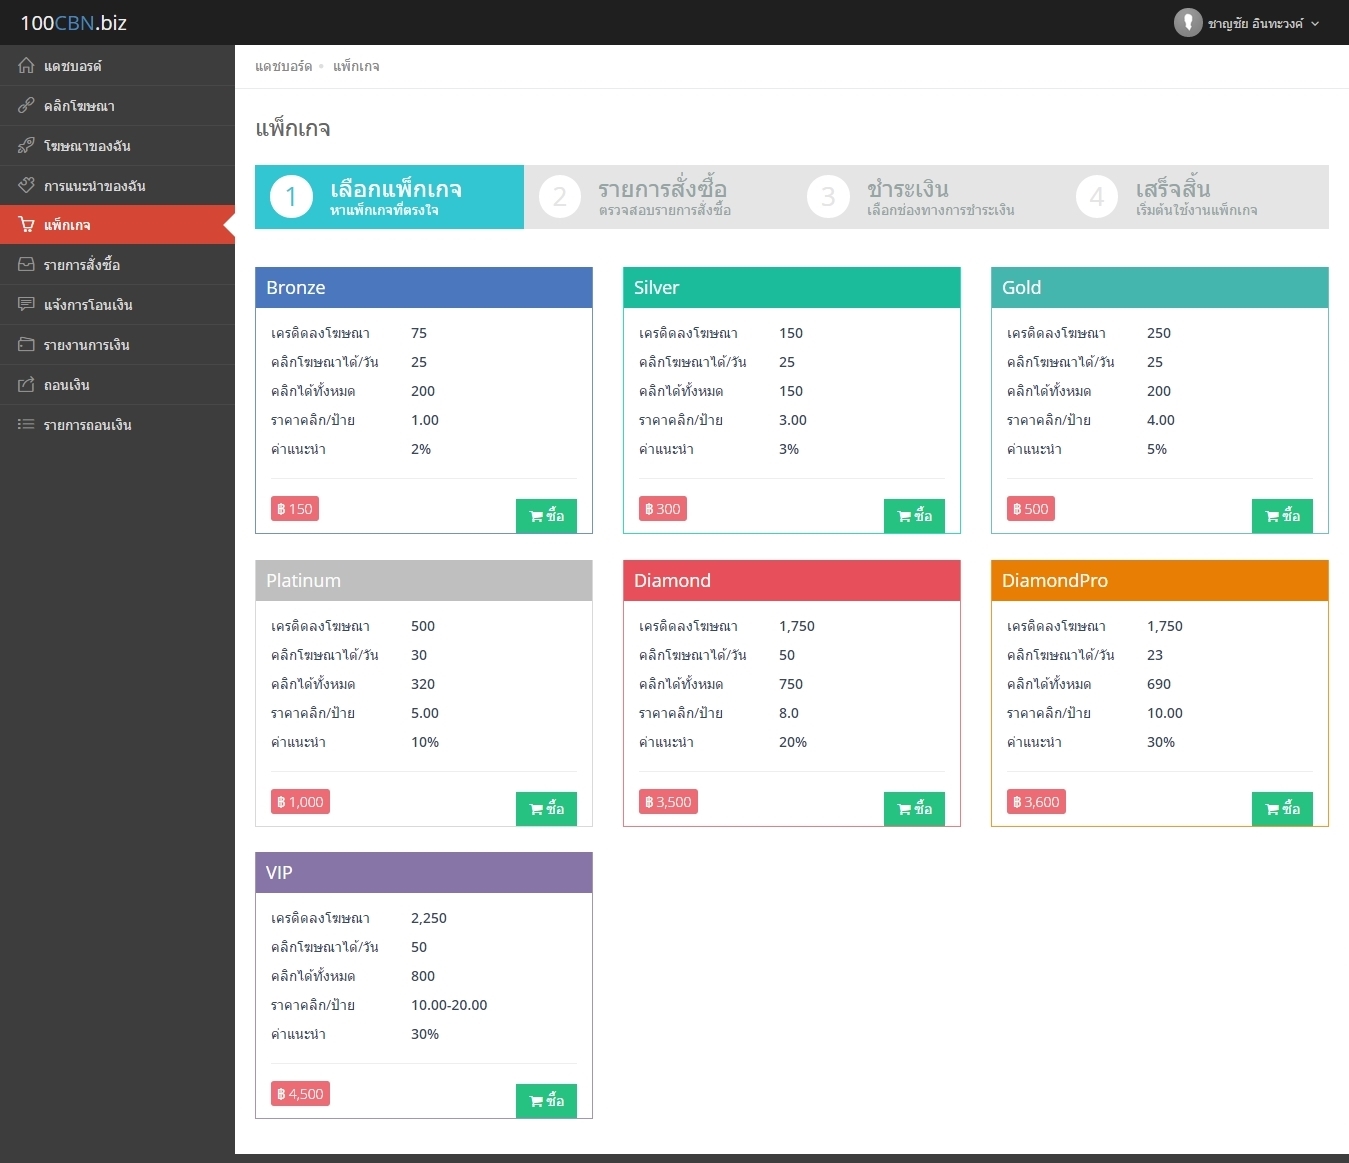Screen dimensions: 1349x1163
Task: Click the ฿ 150 price badge
Action: pos(295,509)
